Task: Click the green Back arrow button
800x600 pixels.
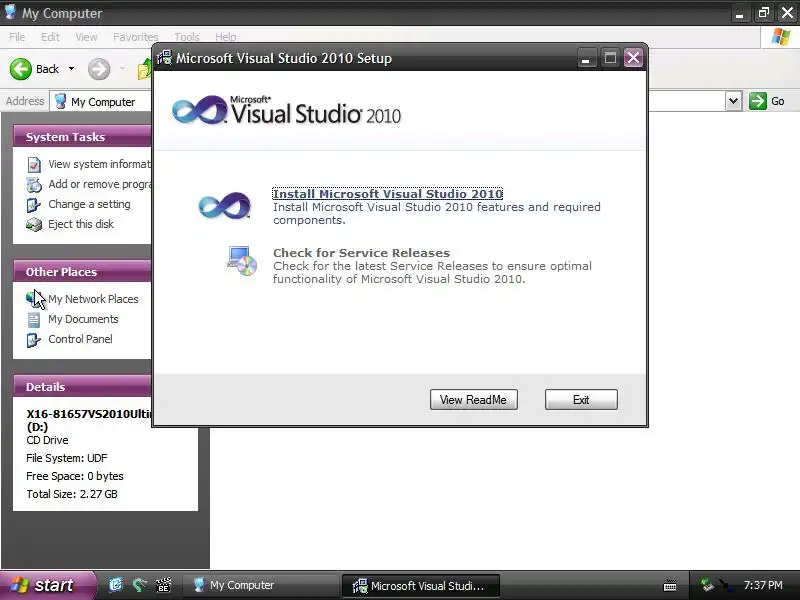Action: pyautogui.click(x=21, y=69)
